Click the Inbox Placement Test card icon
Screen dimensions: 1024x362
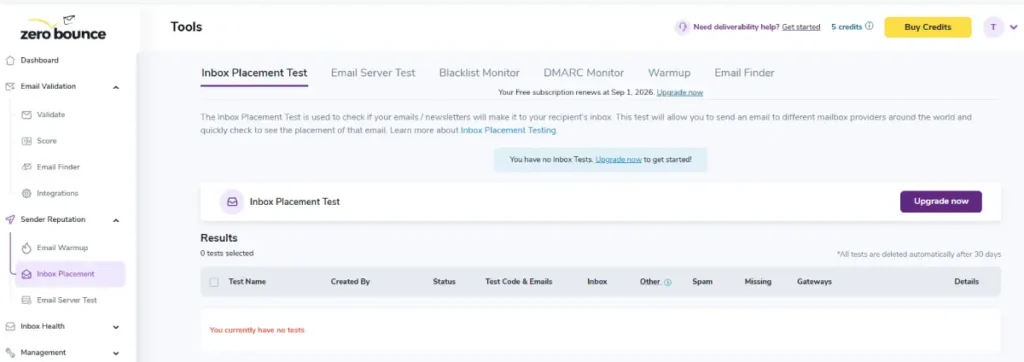(232, 202)
